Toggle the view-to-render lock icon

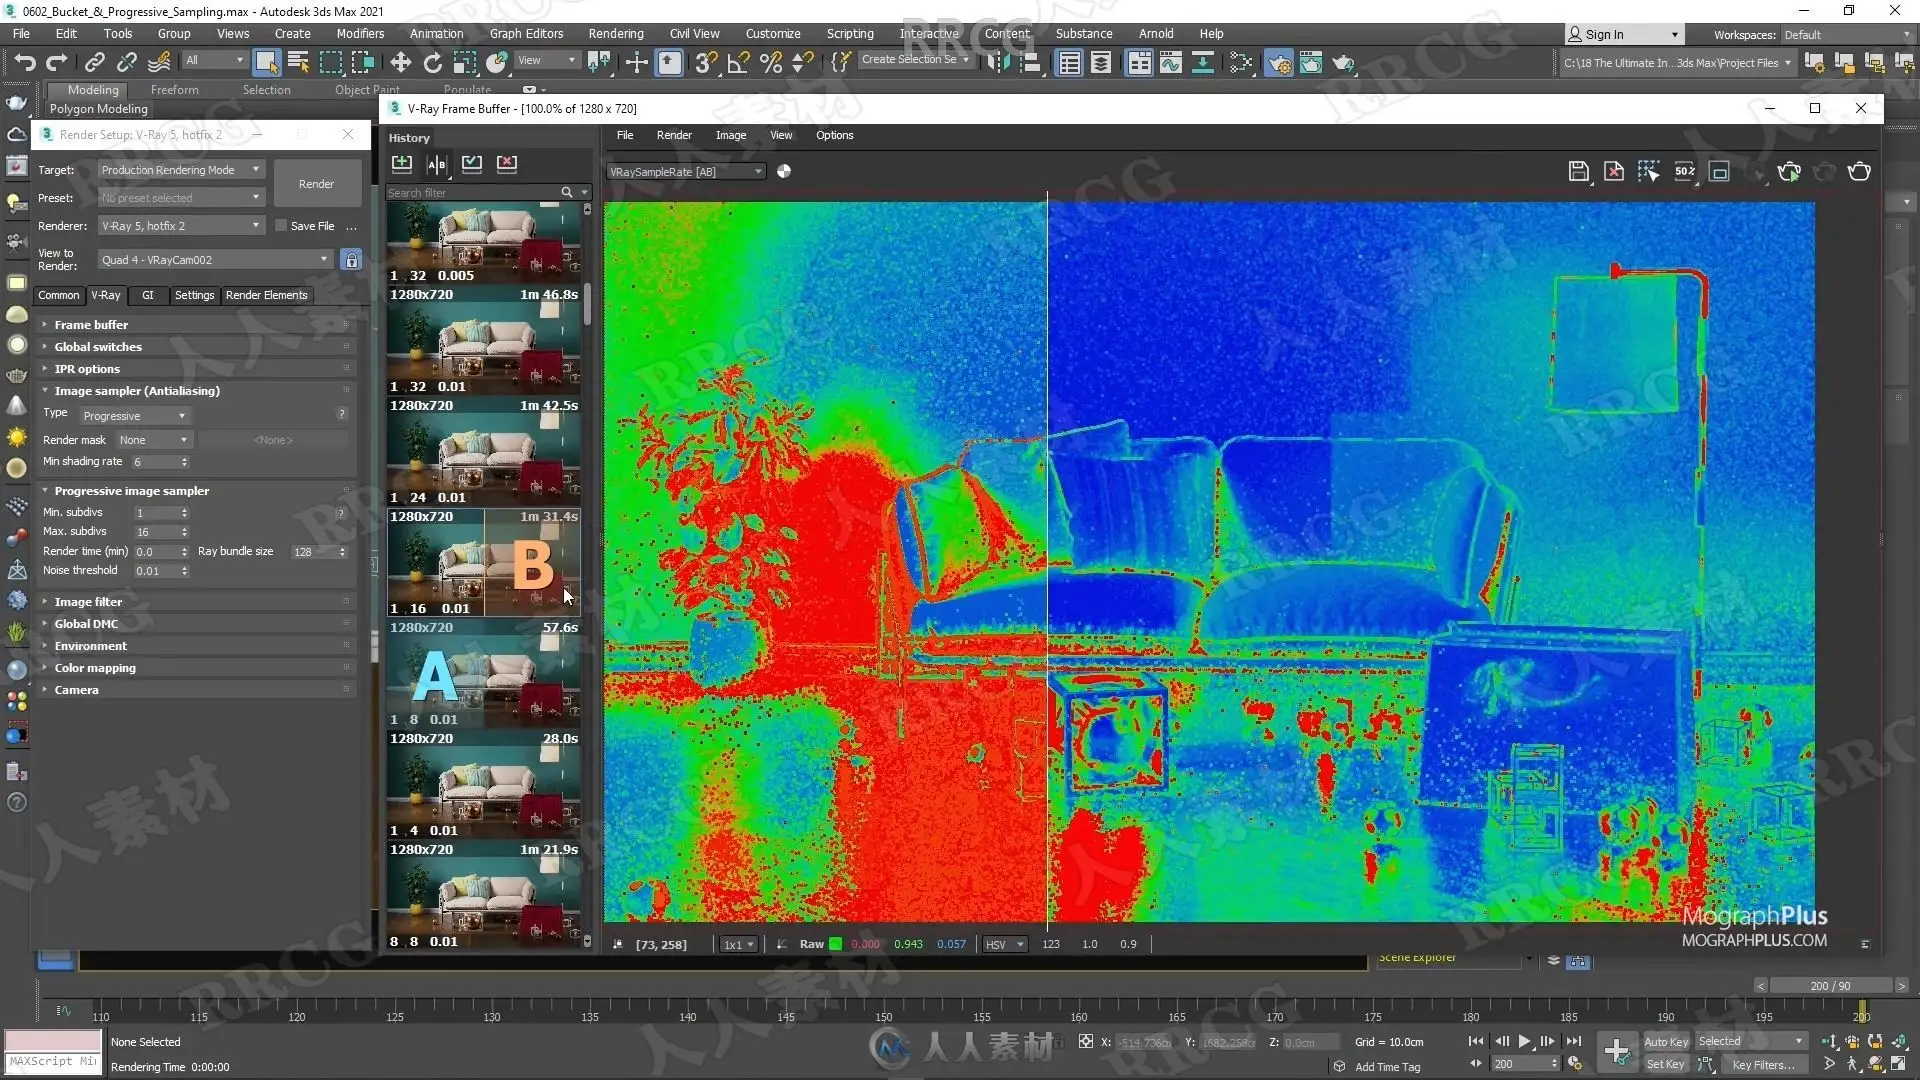click(351, 260)
